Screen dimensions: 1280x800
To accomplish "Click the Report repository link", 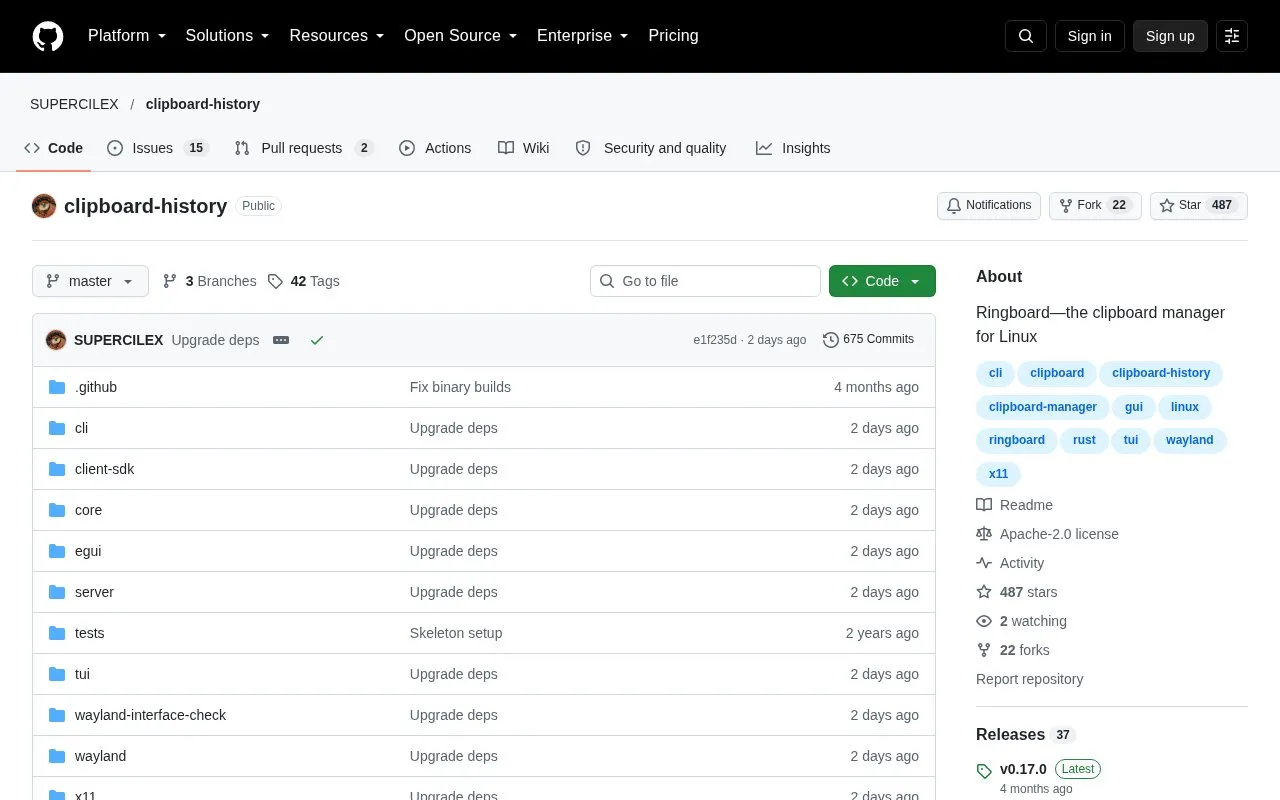I will pyautogui.click(x=1029, y=679).
